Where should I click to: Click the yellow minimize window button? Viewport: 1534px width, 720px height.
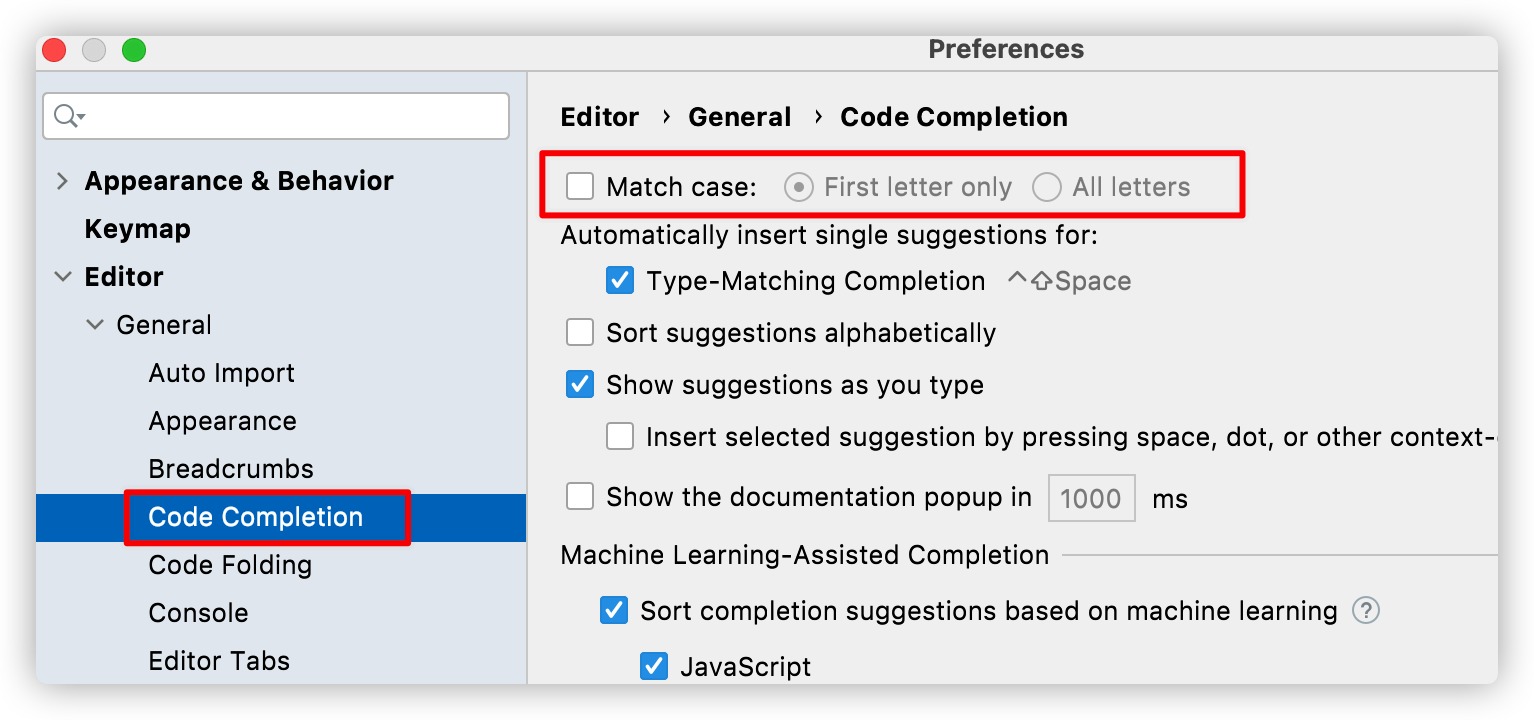(94, 50)
